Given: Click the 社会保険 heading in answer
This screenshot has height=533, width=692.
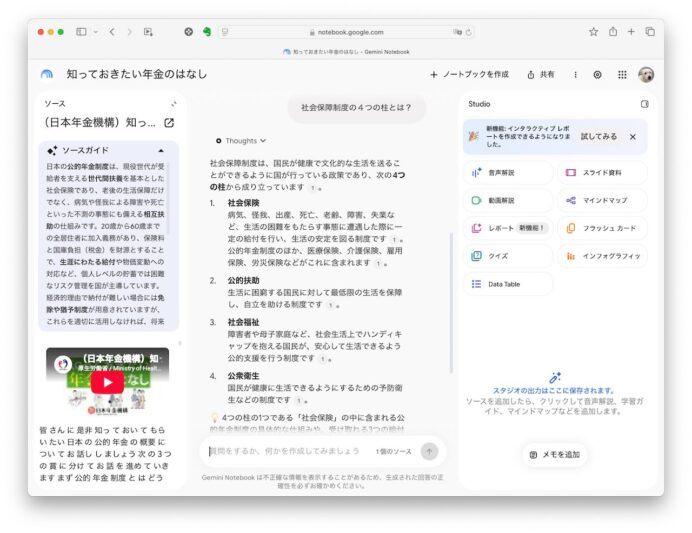Looking at the screenshot, I should (243, 203).
